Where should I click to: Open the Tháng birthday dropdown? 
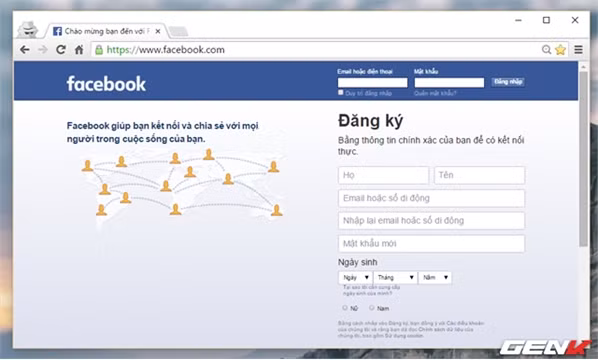coord(395,277)
